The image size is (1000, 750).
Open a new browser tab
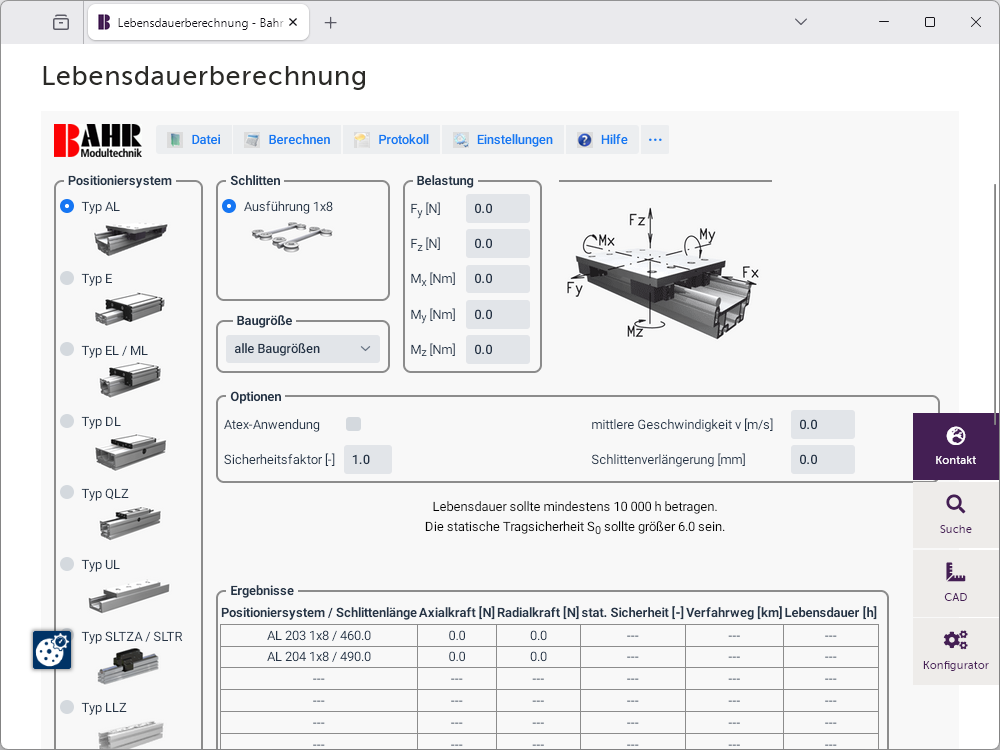click(x=331, y=22)
